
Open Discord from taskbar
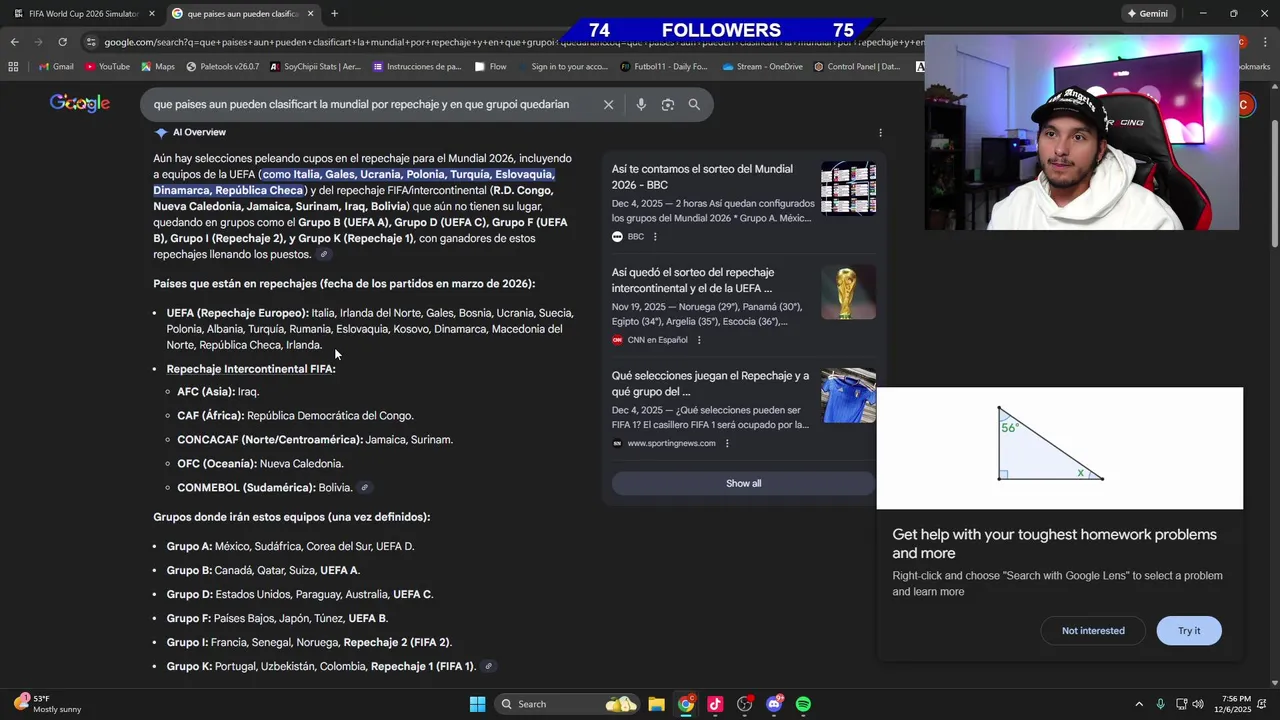tap(774, 704)
